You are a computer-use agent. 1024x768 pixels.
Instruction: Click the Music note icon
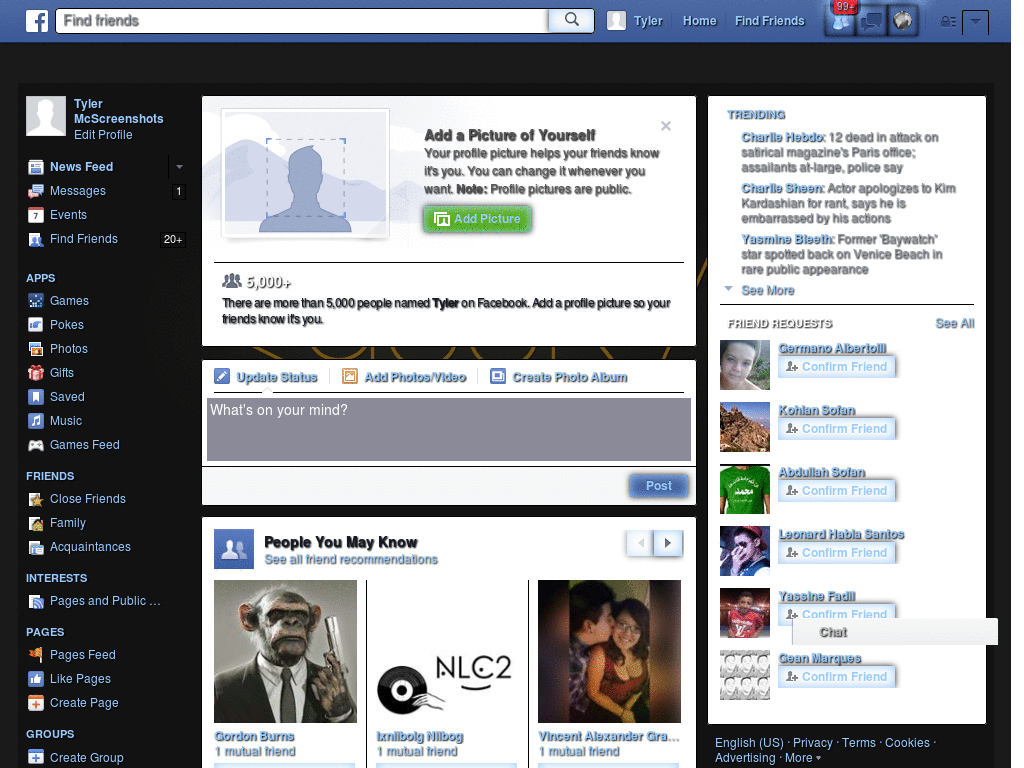pos(36,421)
